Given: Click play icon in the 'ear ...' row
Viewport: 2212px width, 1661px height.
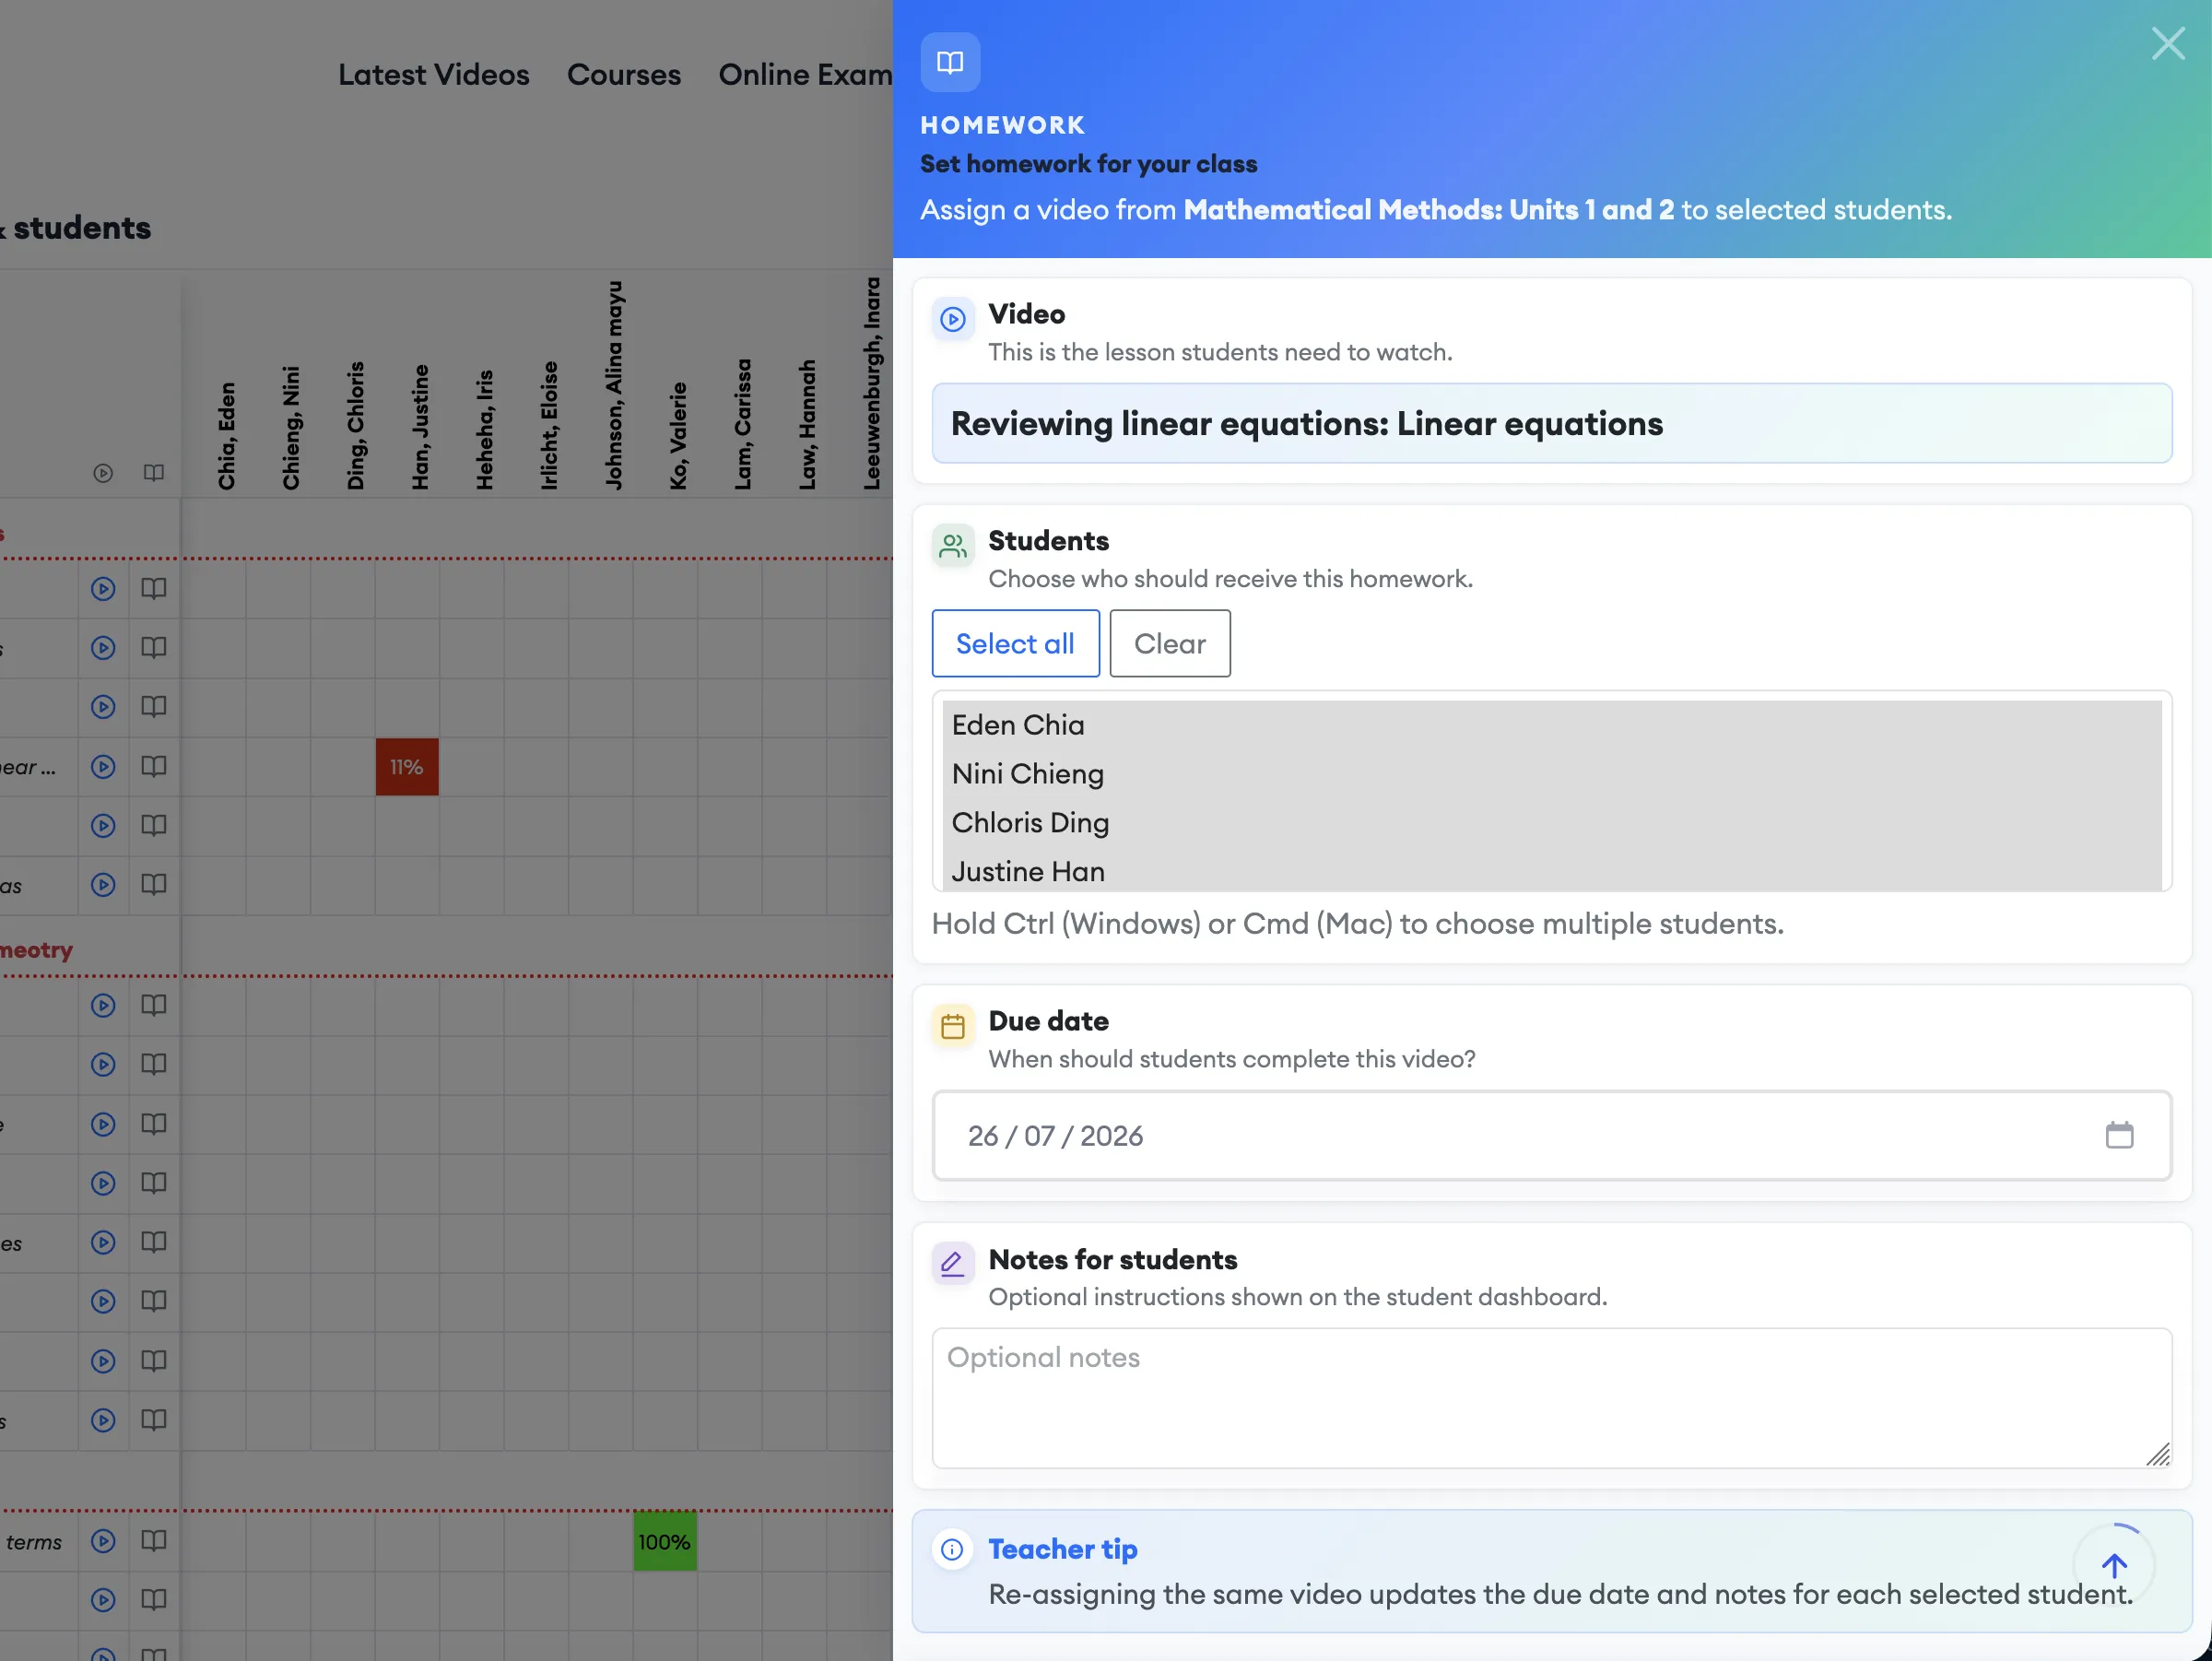Looking at the screenshot, I should pos(103,767).
